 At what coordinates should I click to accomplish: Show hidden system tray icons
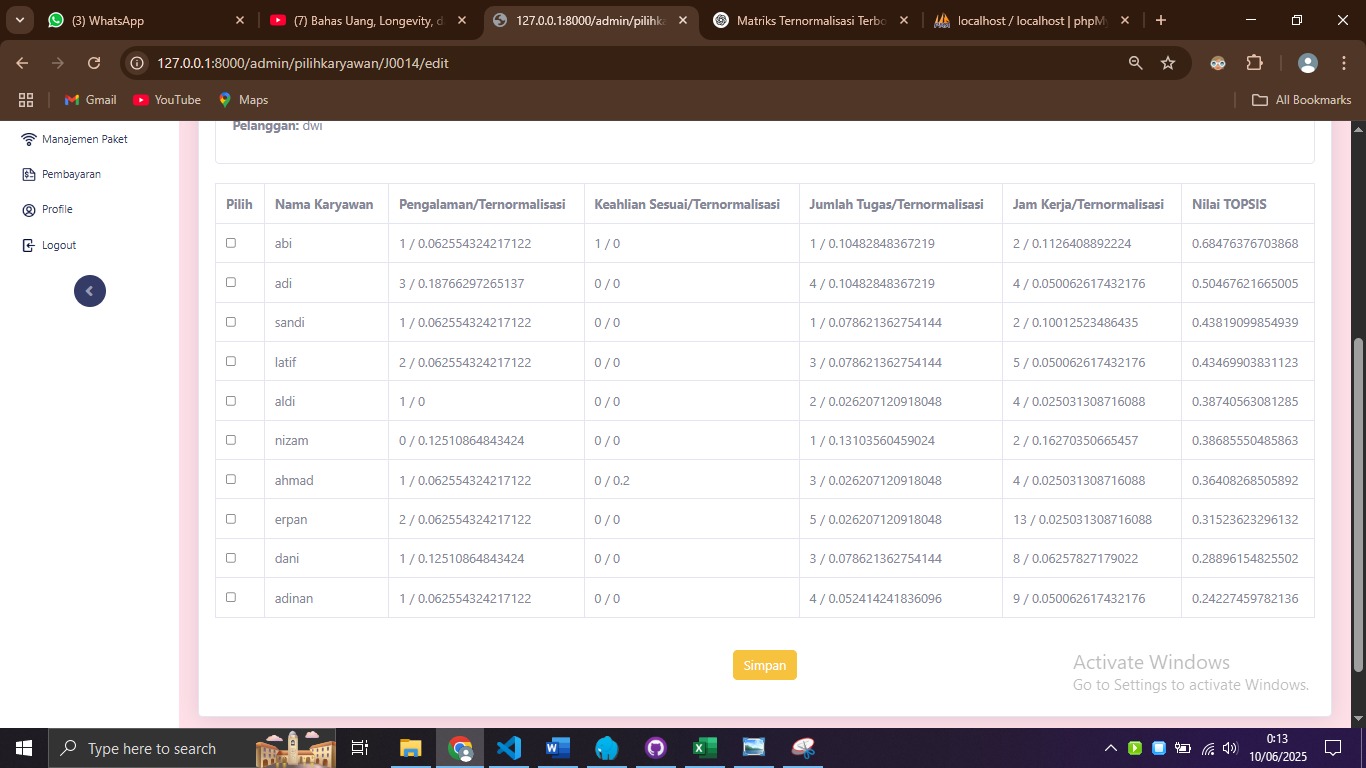point(1110,748)
